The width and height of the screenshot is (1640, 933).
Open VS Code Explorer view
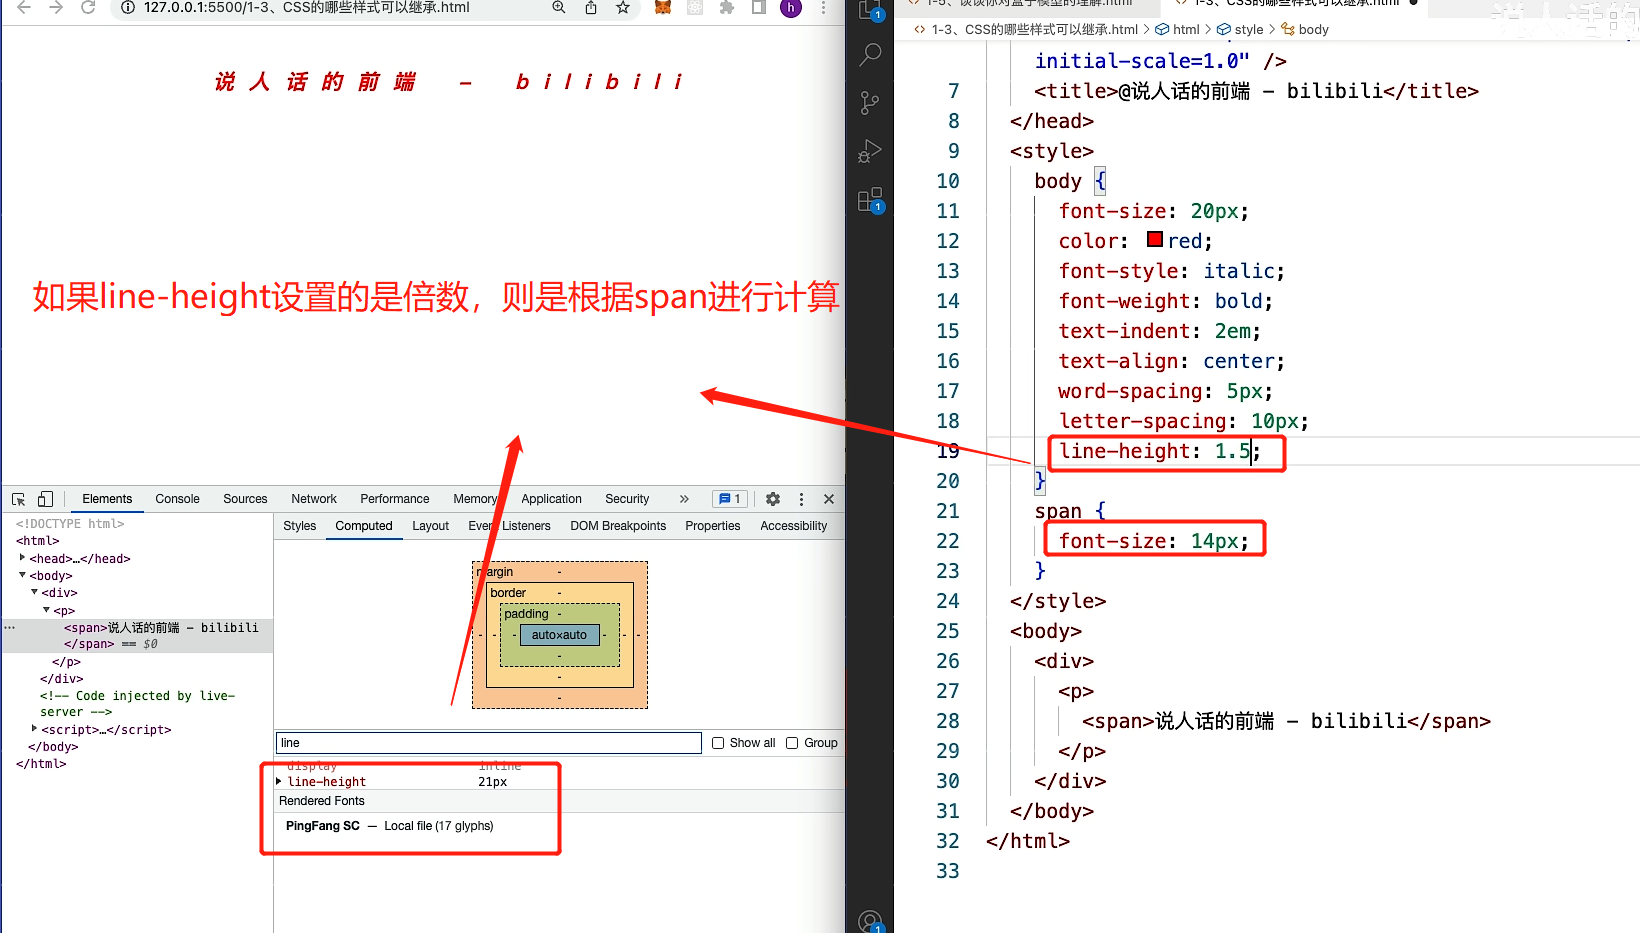coord(870,8)
